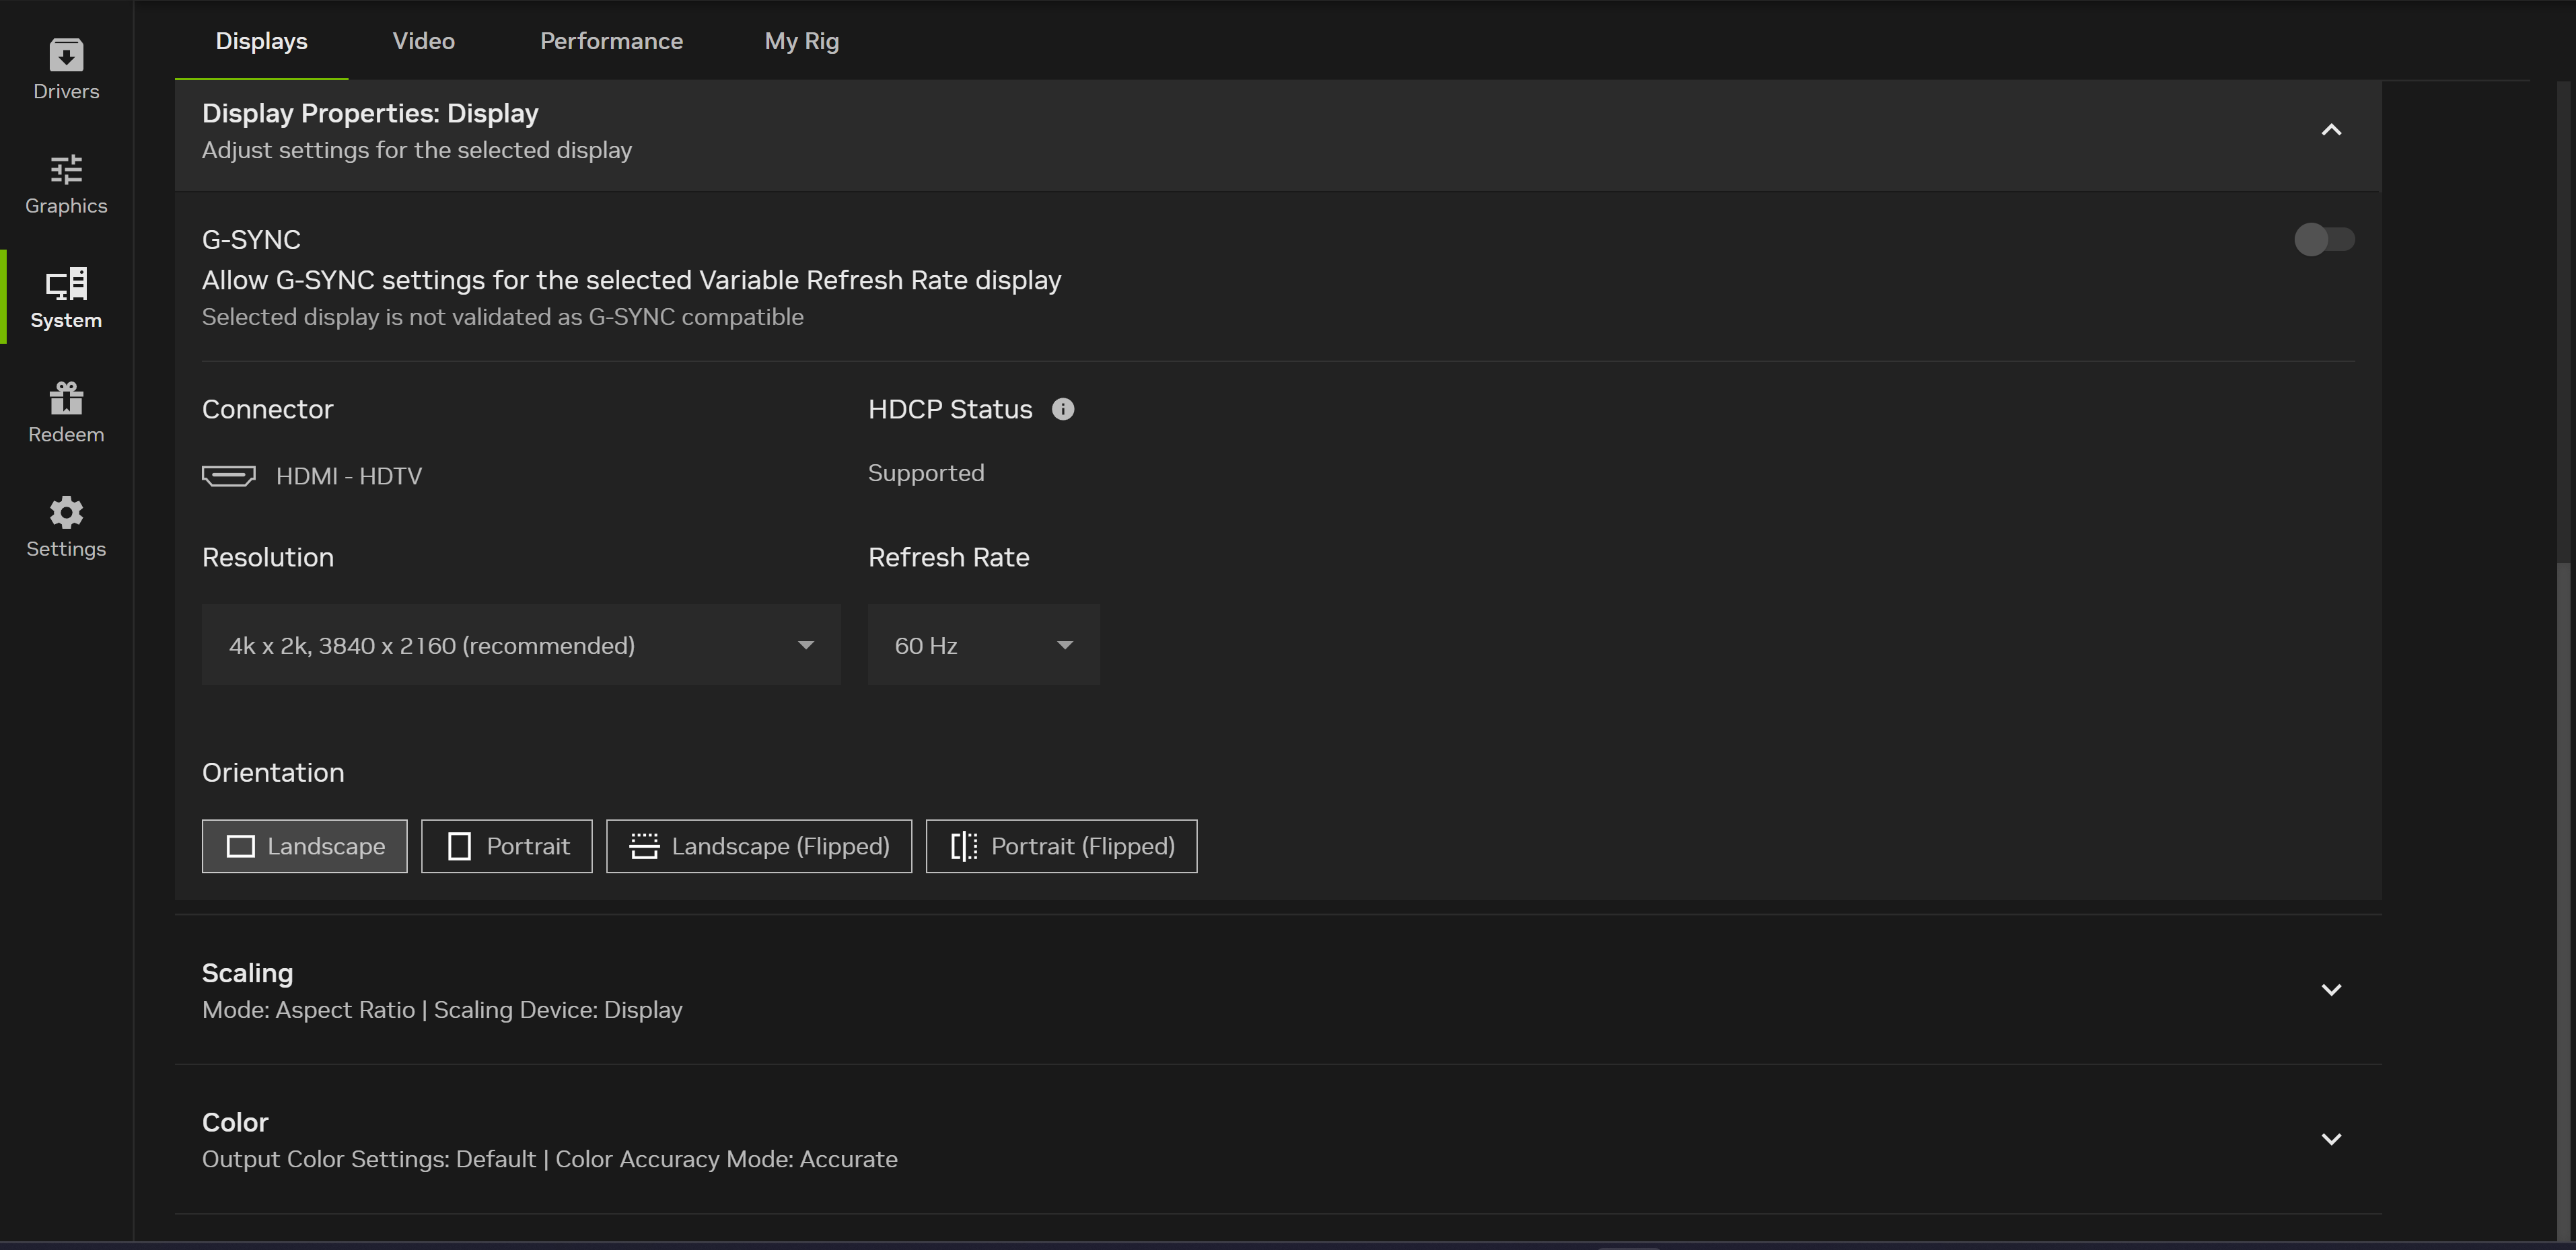Click the HDCP Status info icon
The width and height of the screenshot is (2576, 1250).
click(1063, 409)
